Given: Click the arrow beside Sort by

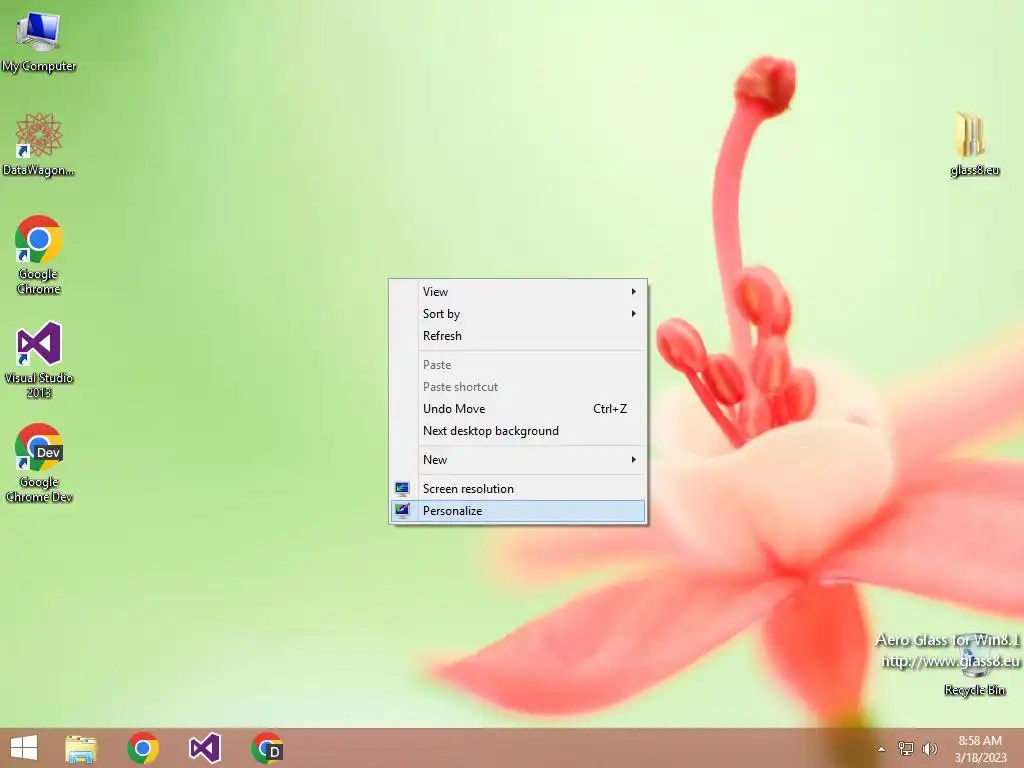Looking at the screenshot, I should click(x=633, y=313).
